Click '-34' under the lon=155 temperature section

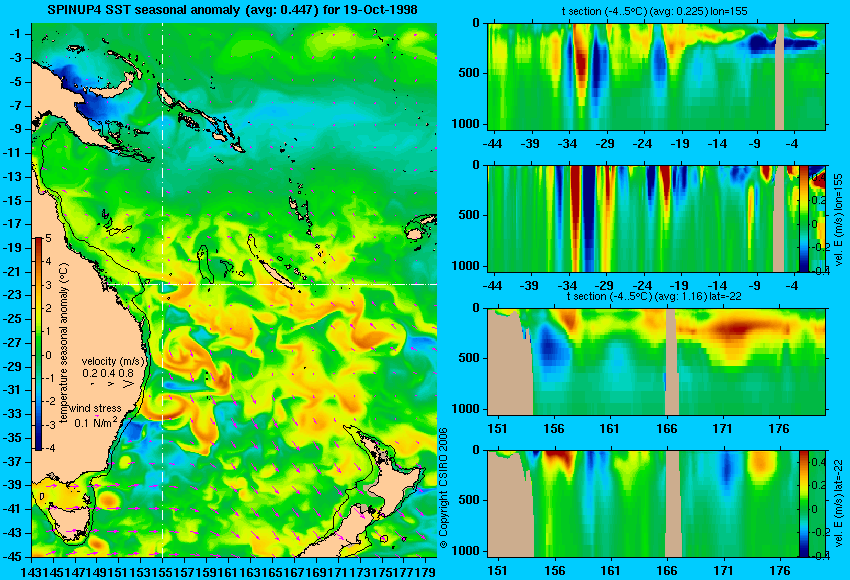[567, 144]
